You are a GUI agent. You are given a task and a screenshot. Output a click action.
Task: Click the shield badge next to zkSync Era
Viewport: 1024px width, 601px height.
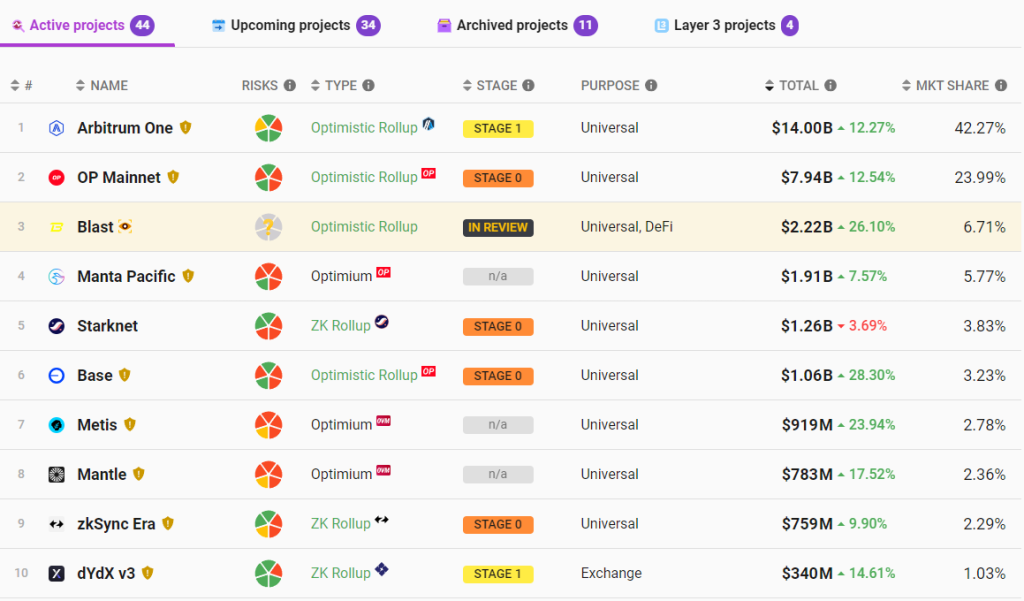(168, 523)
